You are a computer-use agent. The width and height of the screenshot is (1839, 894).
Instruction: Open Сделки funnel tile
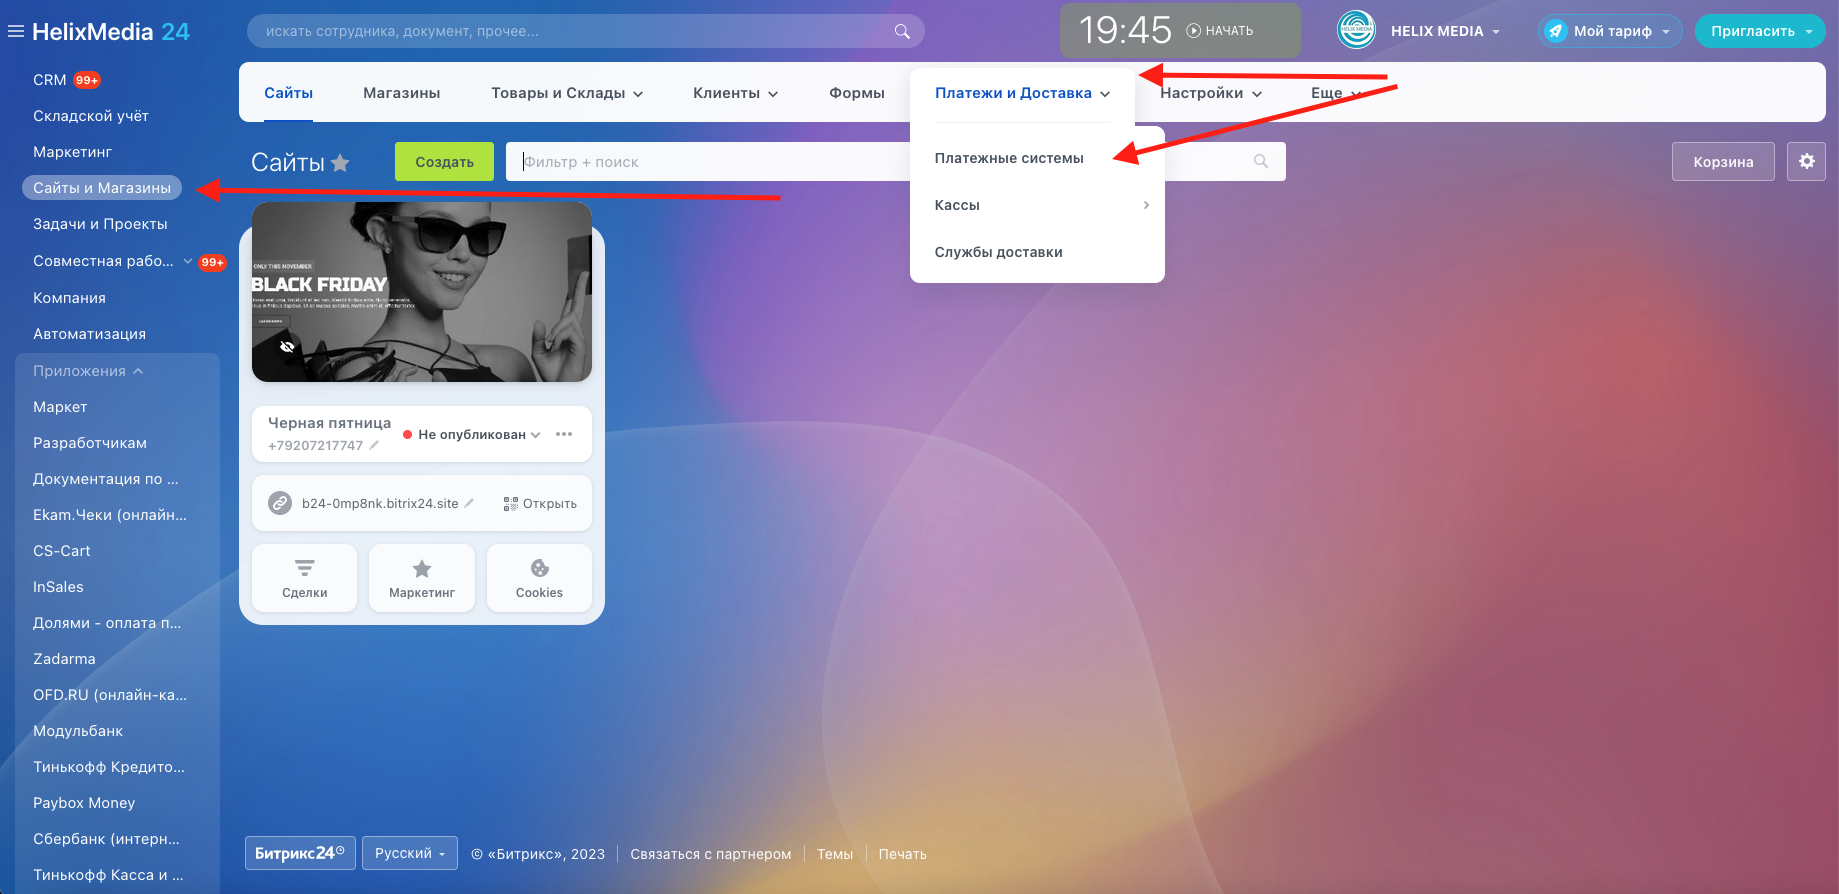(x=304, y=578)
